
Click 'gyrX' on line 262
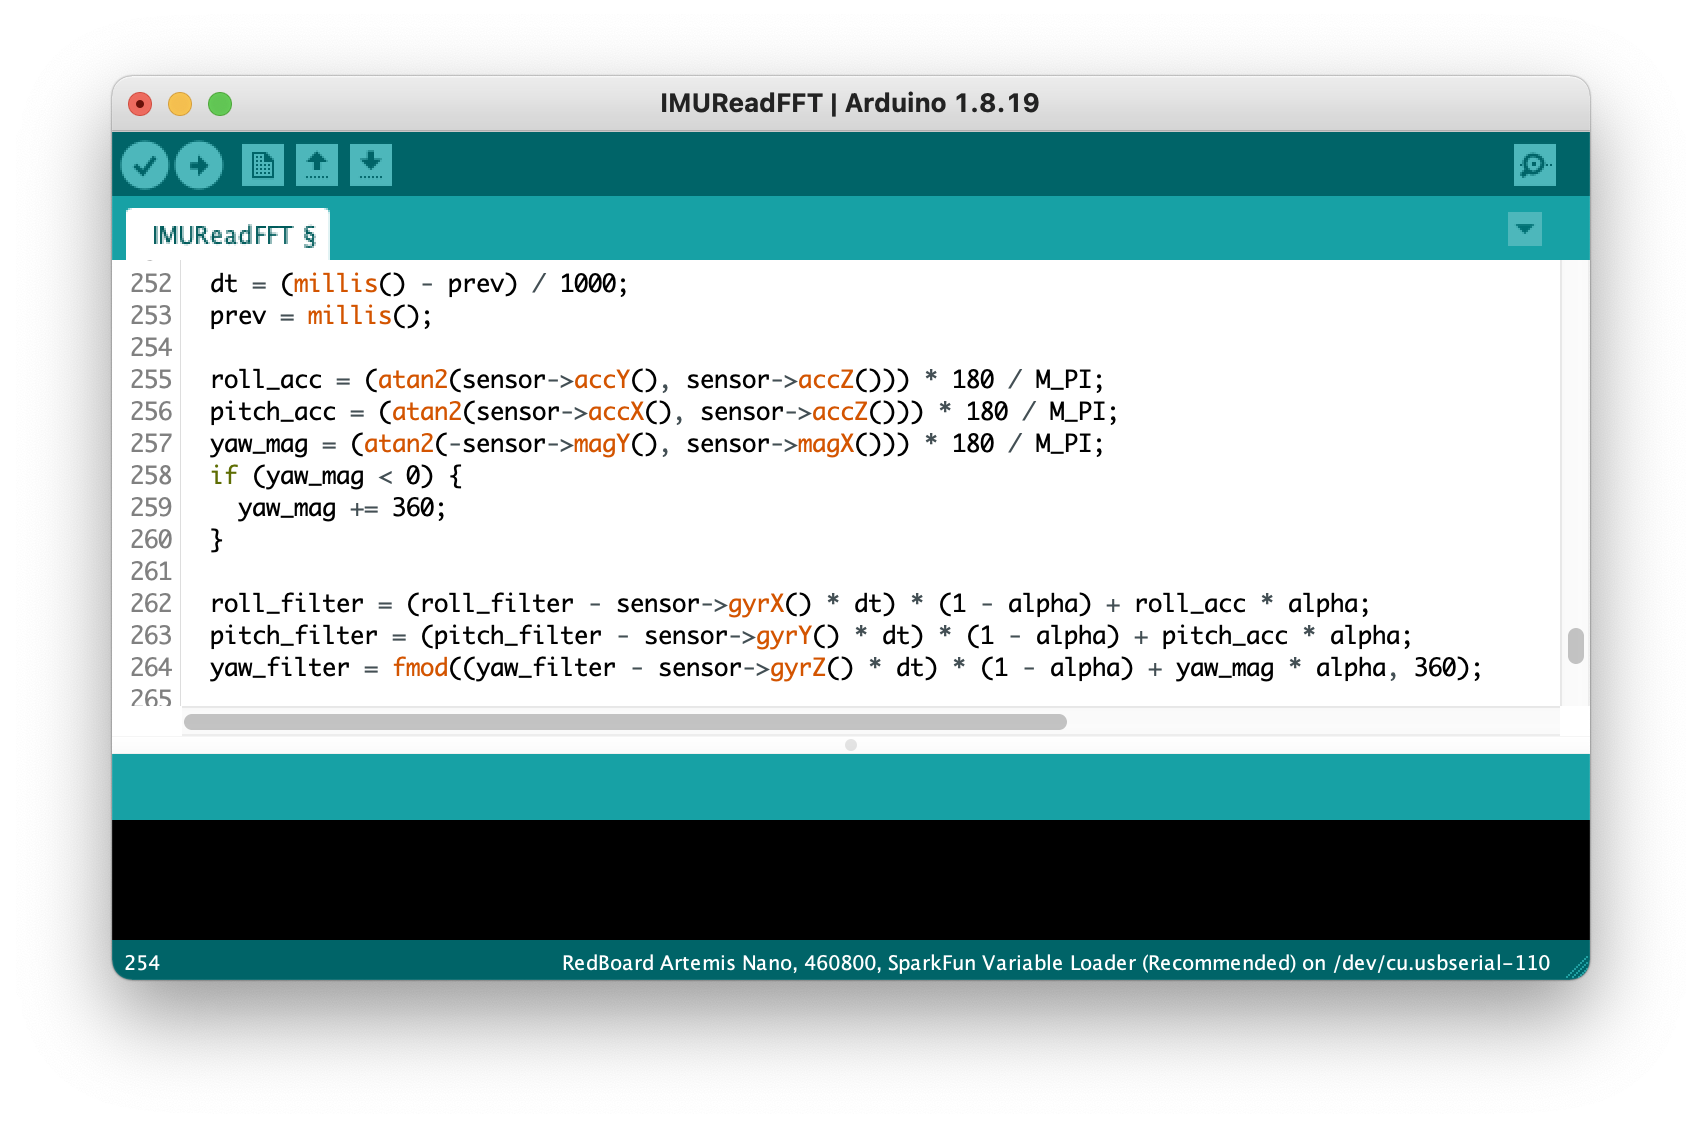756,604
